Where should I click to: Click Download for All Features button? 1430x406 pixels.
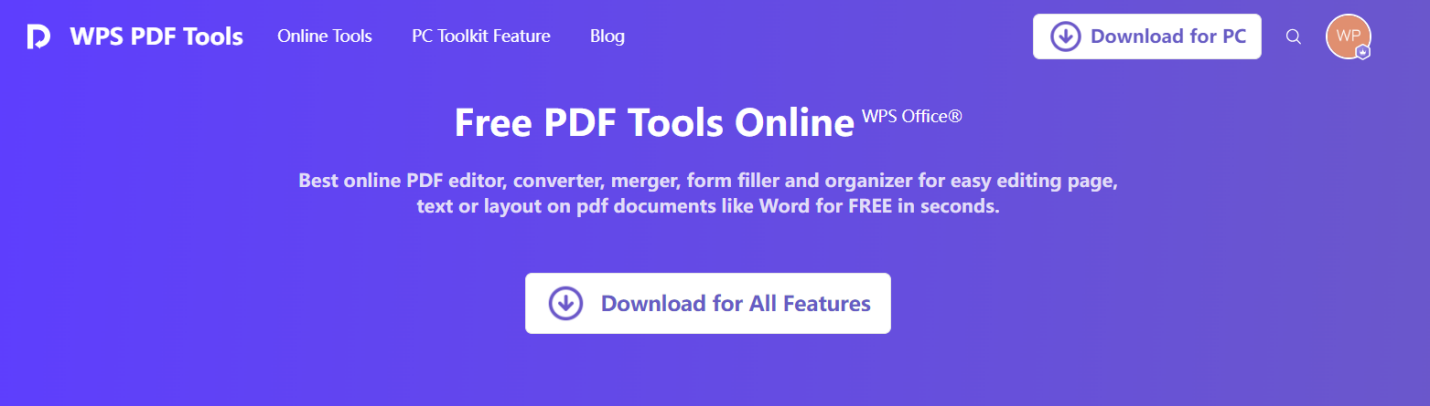point(708,303)
